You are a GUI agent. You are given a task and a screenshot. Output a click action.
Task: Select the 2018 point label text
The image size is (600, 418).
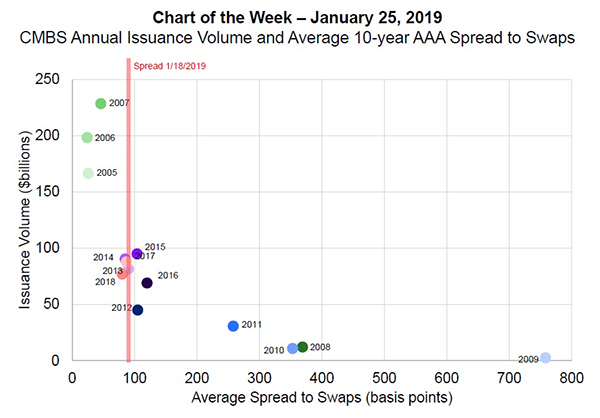(105, 282)
